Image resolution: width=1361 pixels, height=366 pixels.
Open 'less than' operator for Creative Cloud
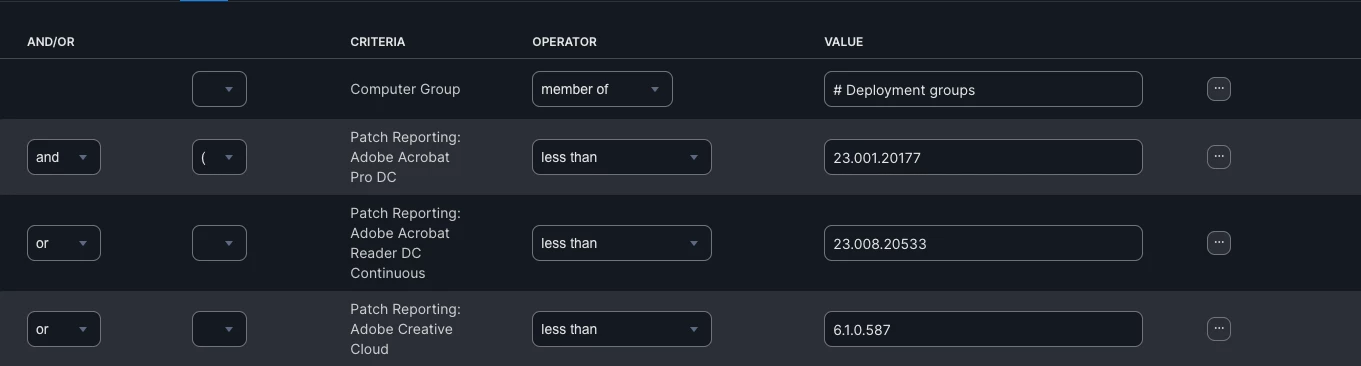[x=621, y=329]
